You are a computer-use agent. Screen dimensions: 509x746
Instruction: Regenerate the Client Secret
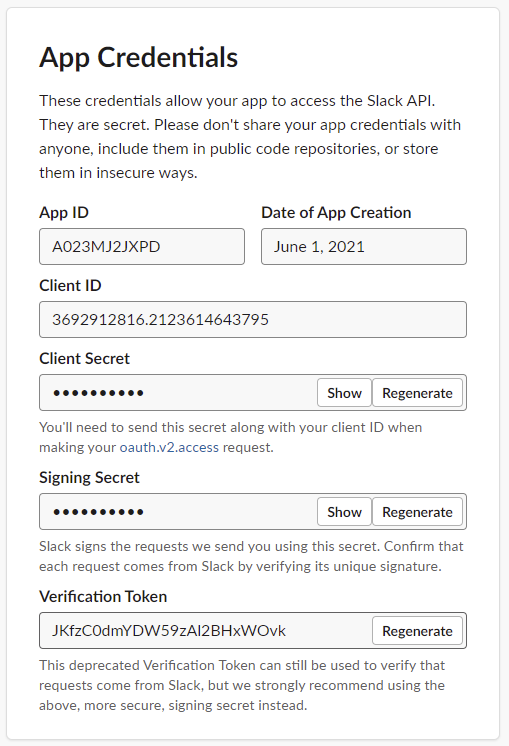tap(417, 393)
